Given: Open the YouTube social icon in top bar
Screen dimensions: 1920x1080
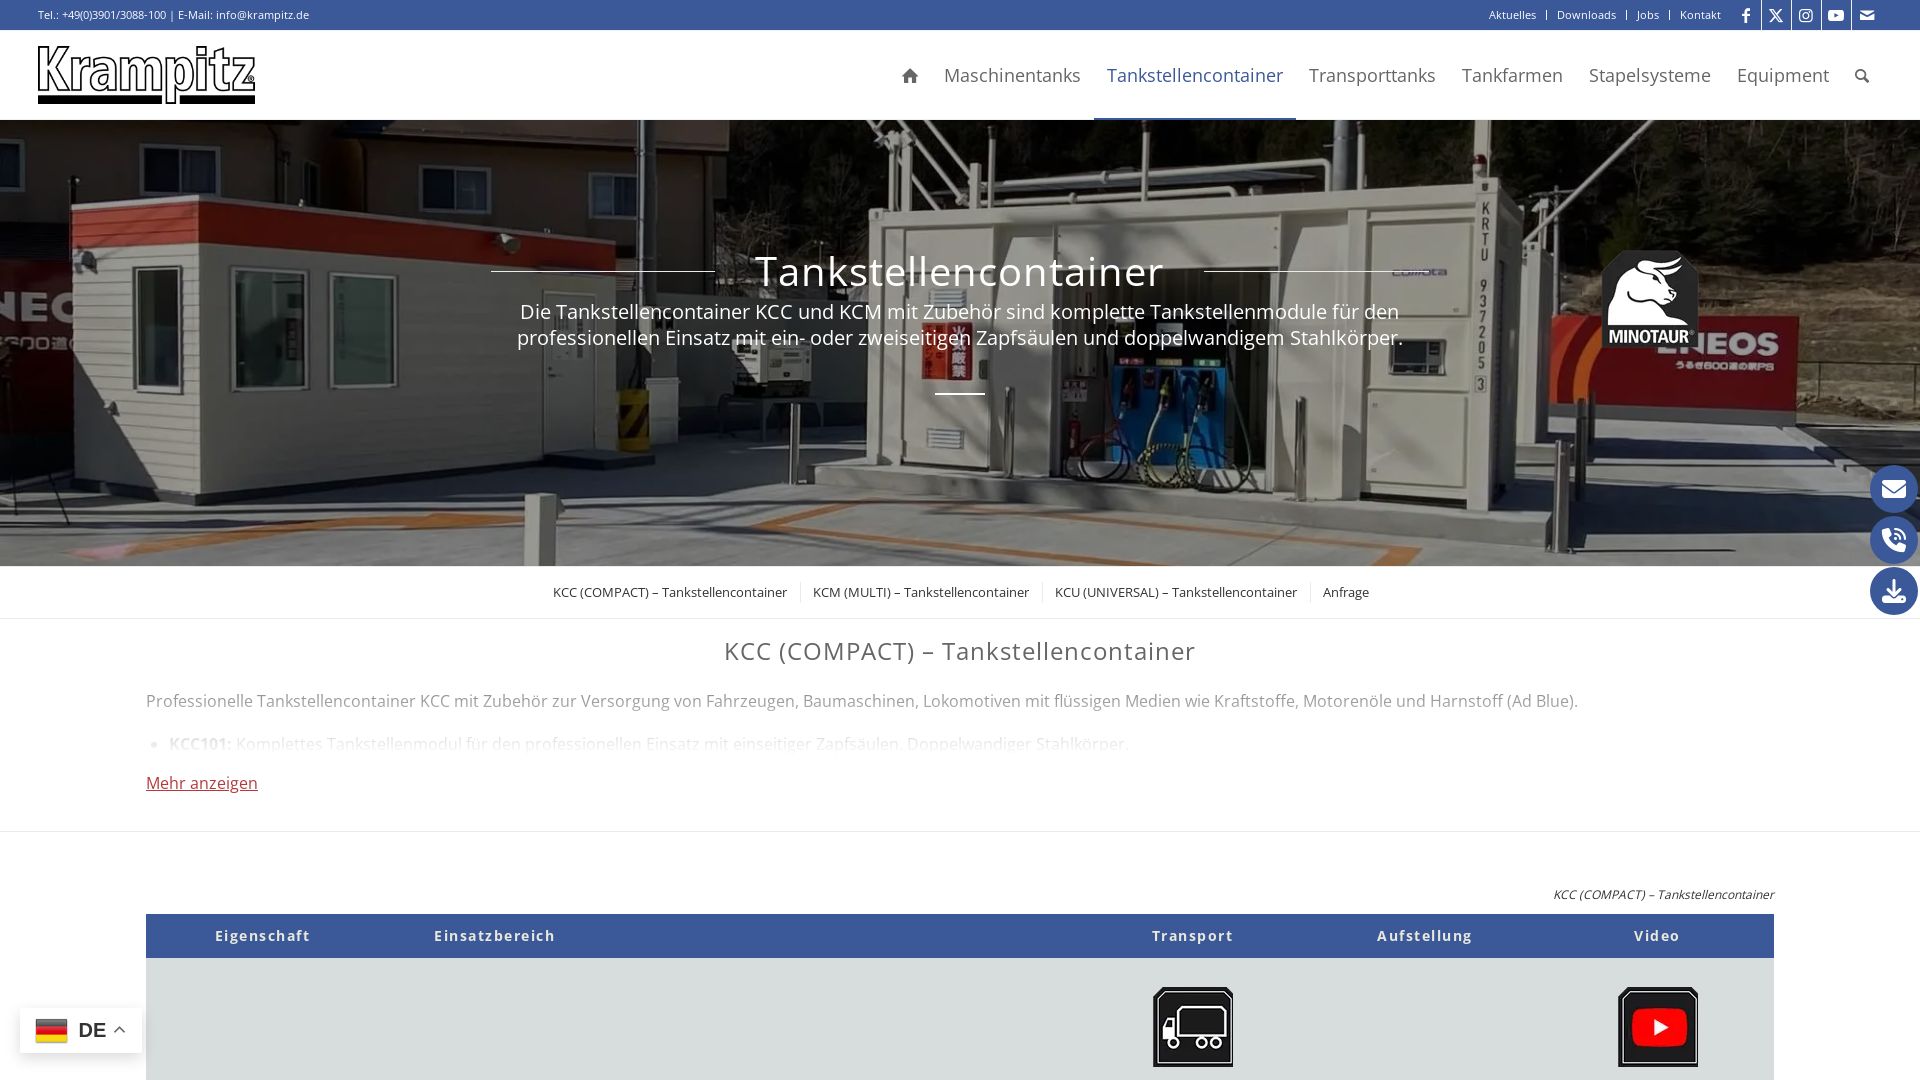Looking at the screenshot, I should pyautogui.click(x=1836, y=15).
